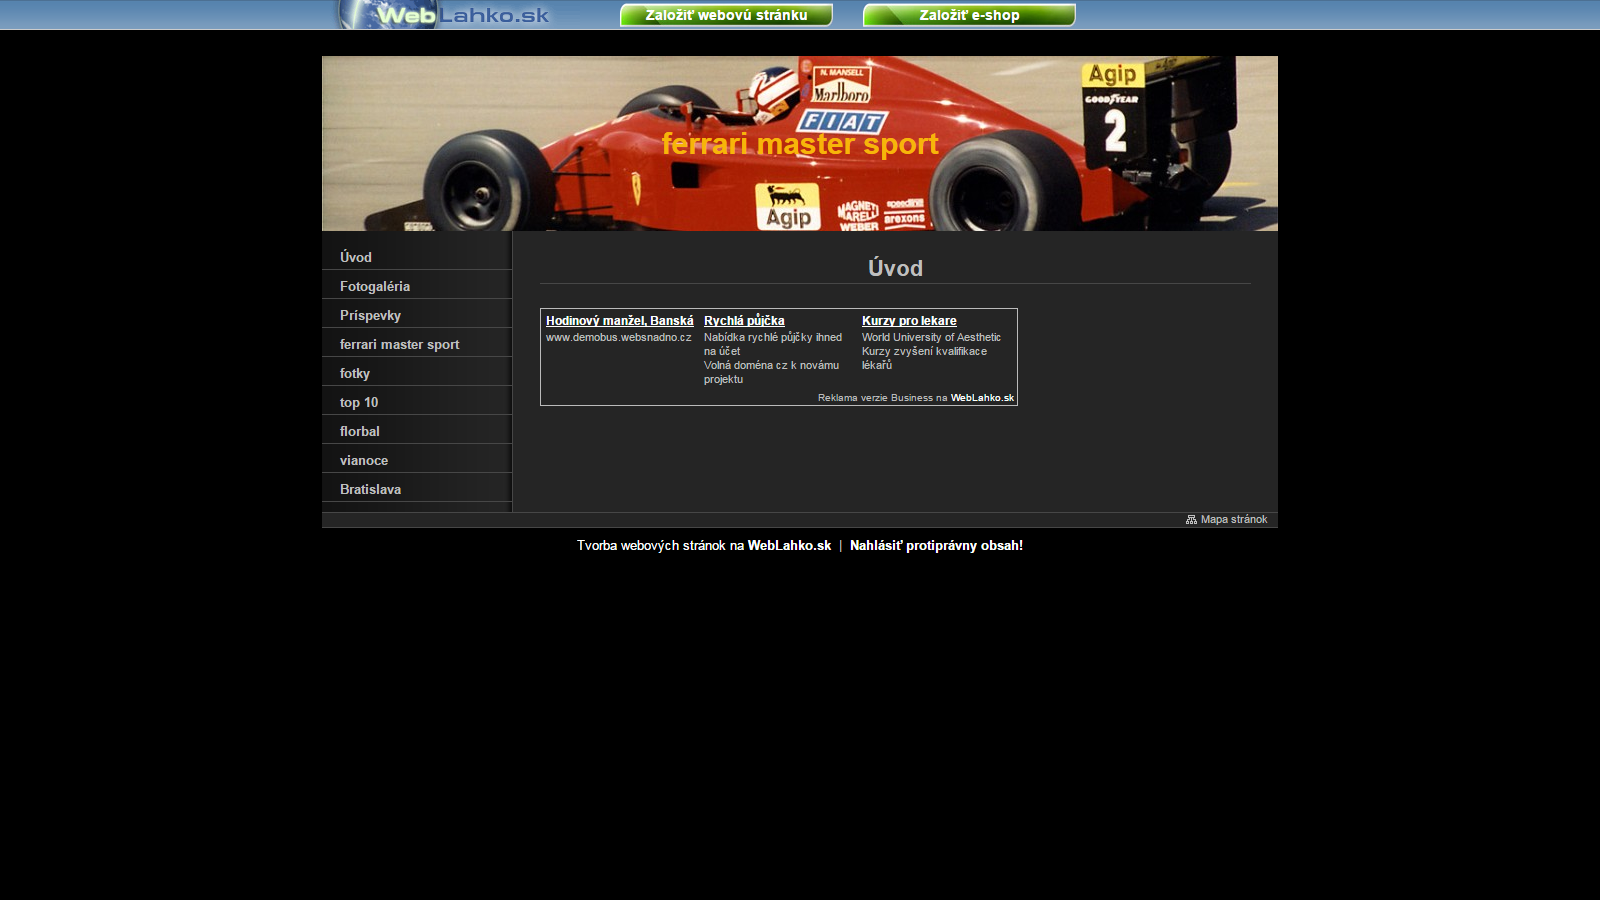
Task: Select ferrari master sport menu entry
Action: click(x=417, y=344)
